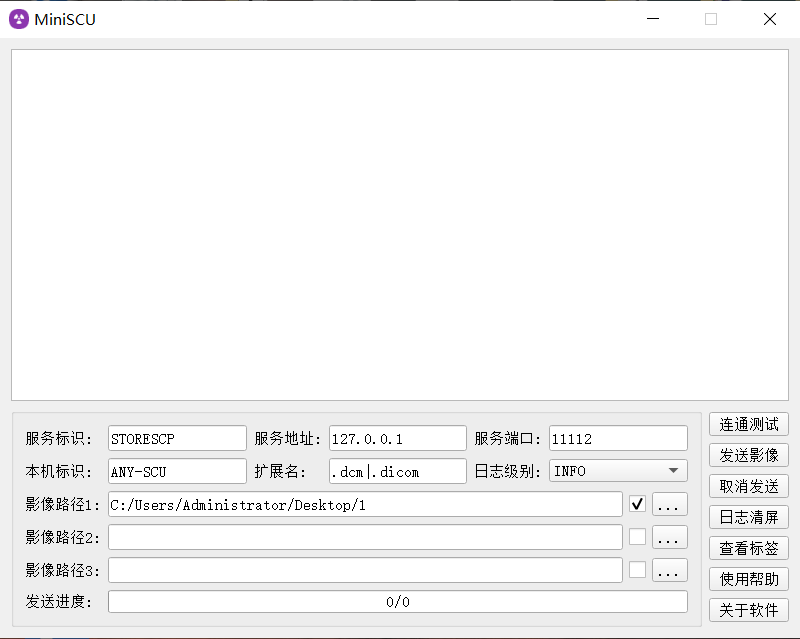Click the MiniSCU window title text
Screen dimensions: 800x639
[x=65, y=19]
